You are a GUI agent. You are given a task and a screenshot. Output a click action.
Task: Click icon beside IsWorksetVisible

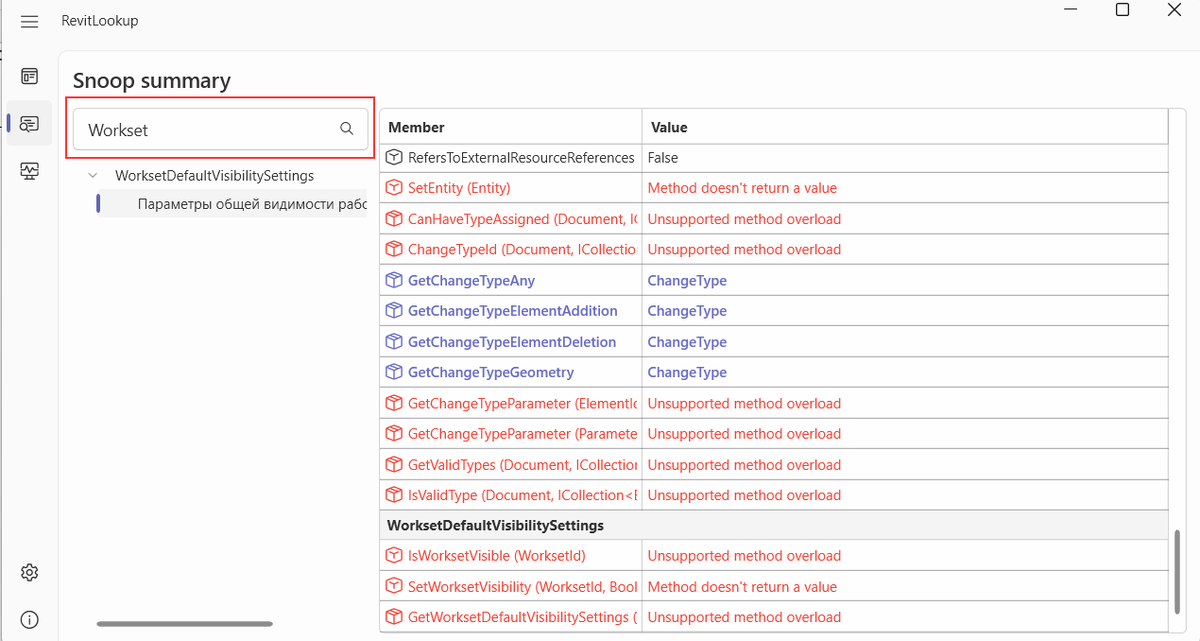click(394, 555)
